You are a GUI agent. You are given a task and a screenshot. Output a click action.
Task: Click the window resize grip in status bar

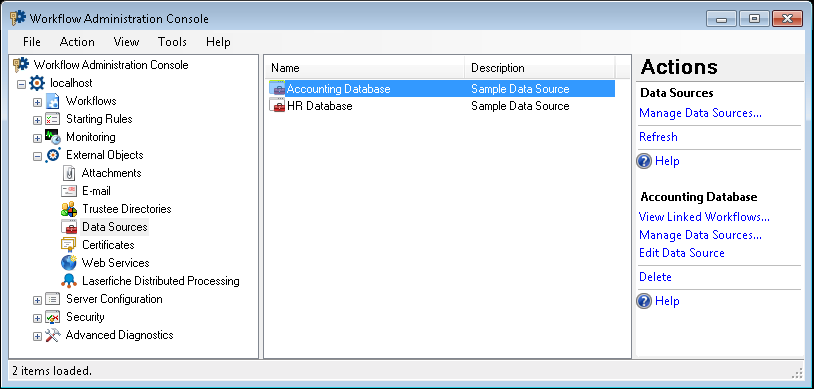(x=797, y=372)
